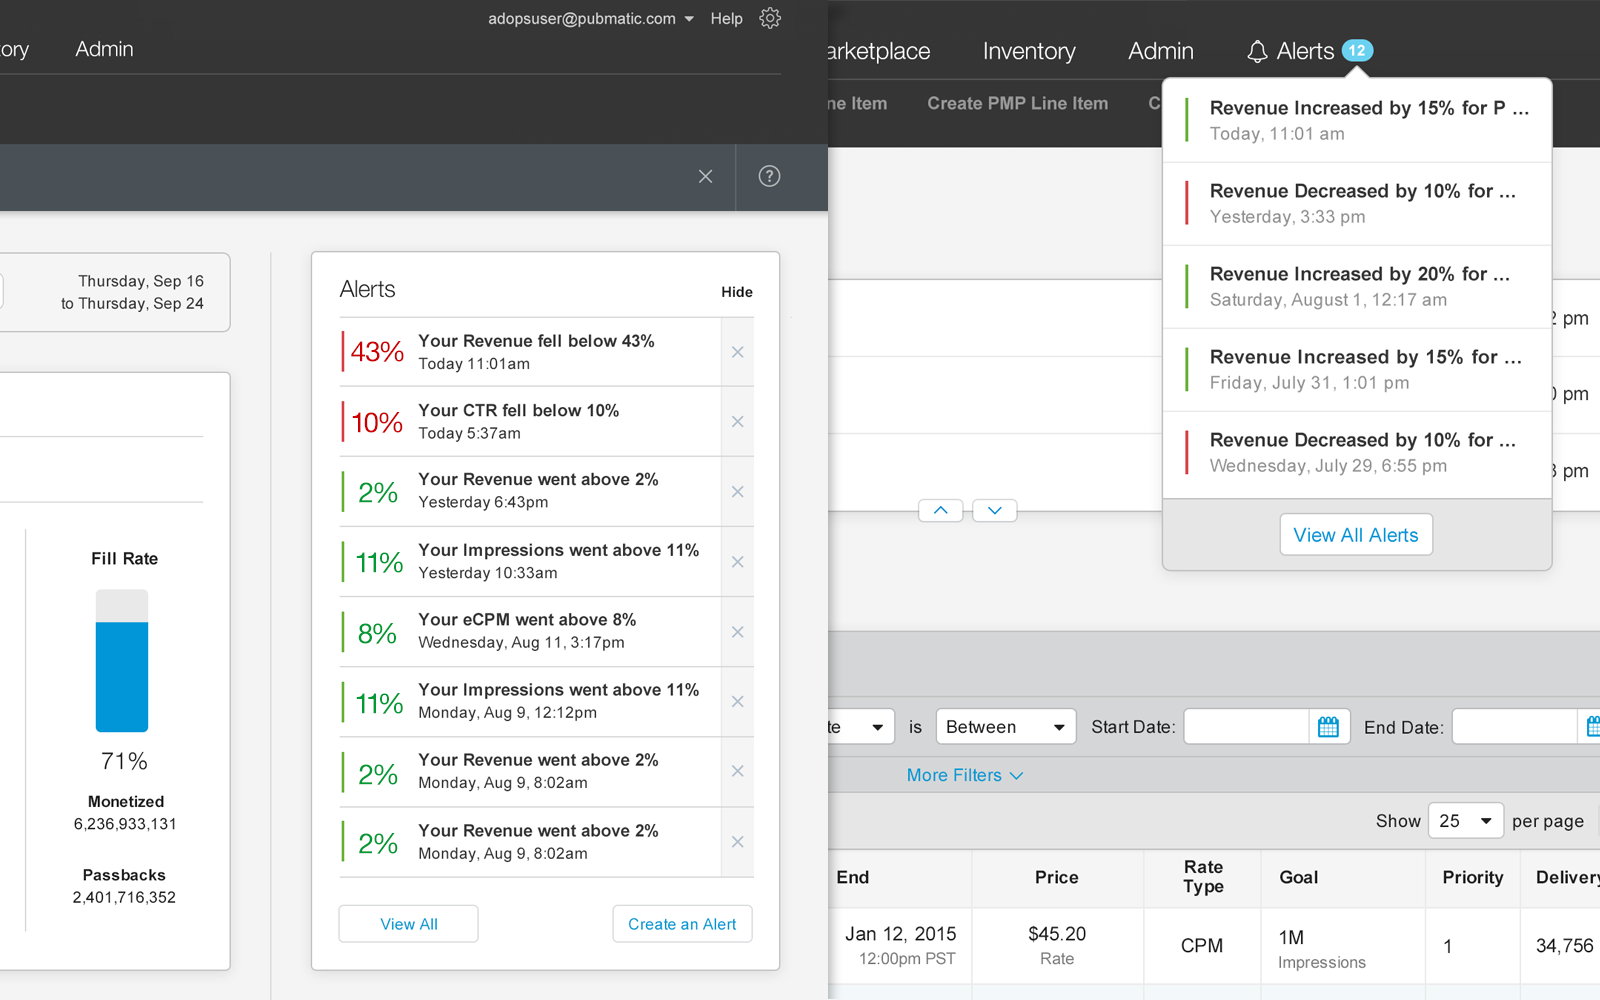1600x1000 pixels.
Task: Select Create PMP Line Item
Action: click(x=1016, y=103)
